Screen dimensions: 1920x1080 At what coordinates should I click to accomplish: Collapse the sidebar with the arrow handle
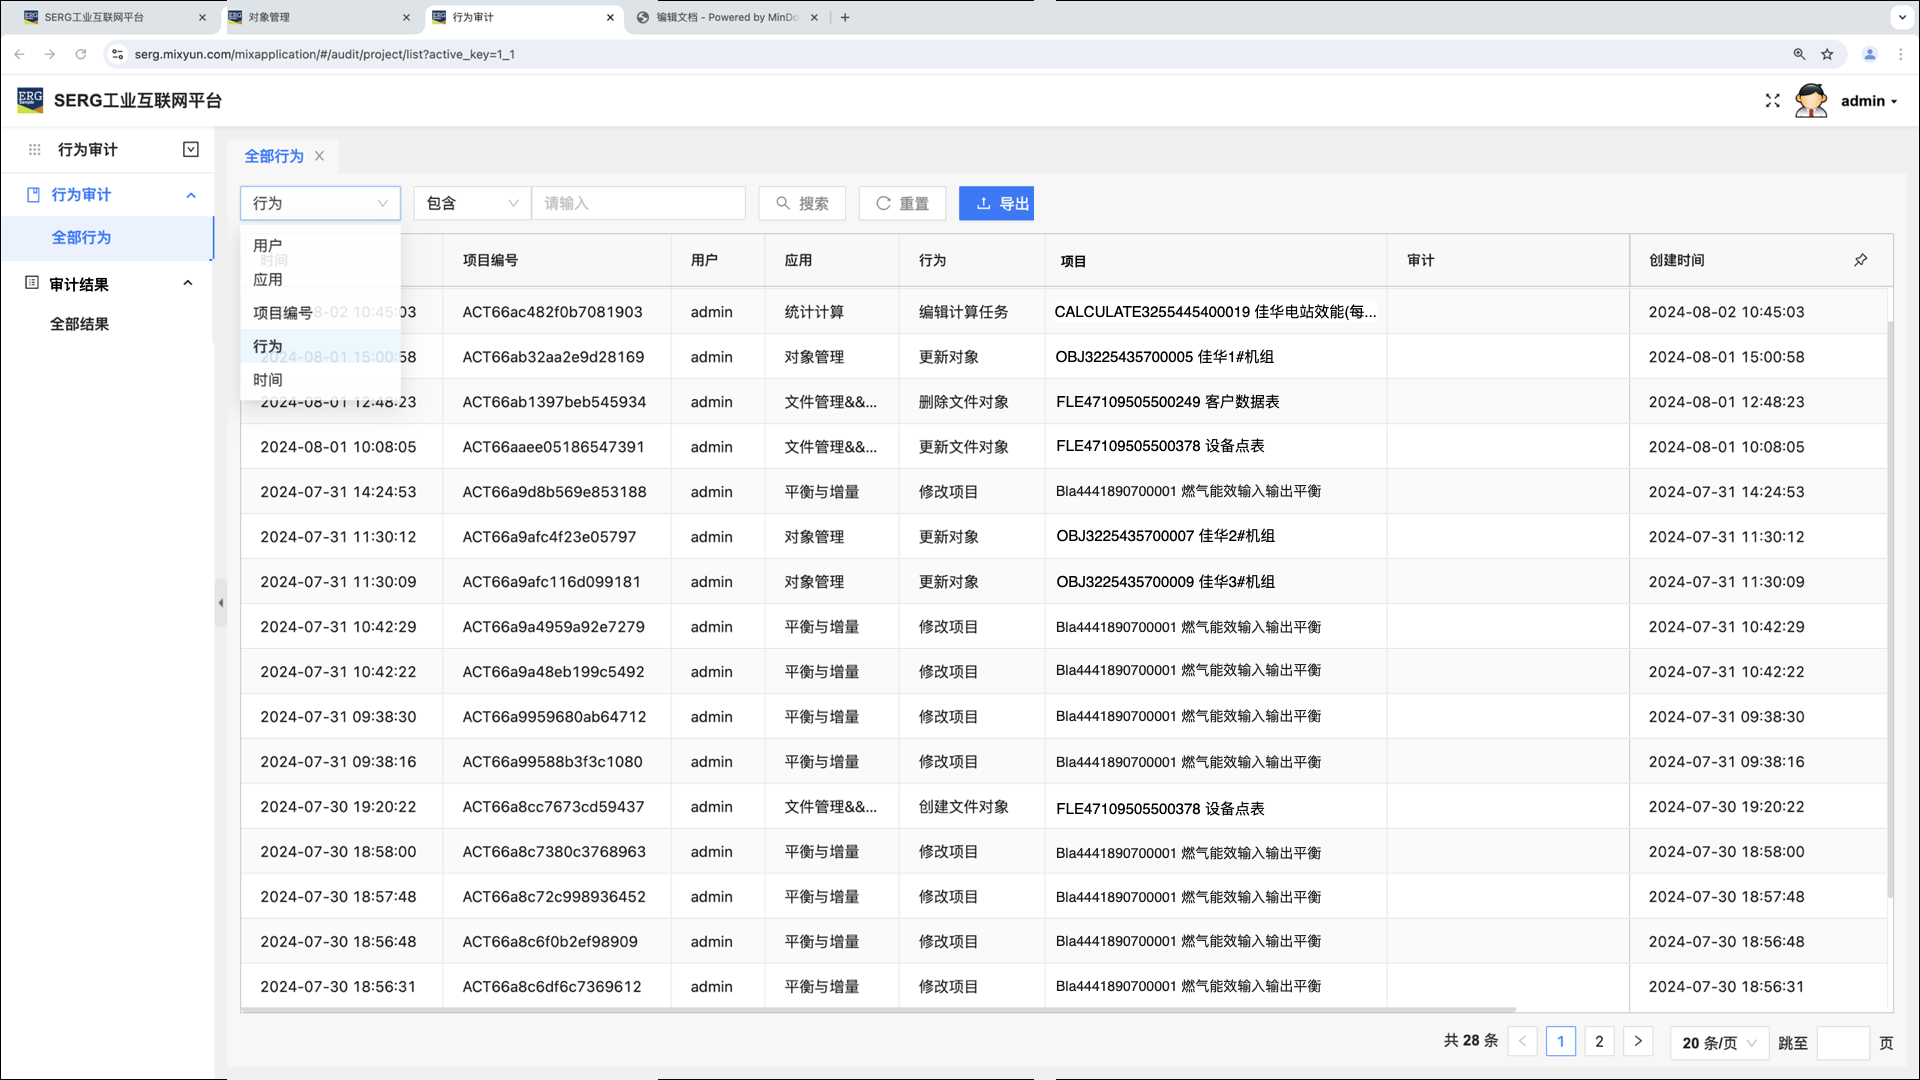pos(221,603)
